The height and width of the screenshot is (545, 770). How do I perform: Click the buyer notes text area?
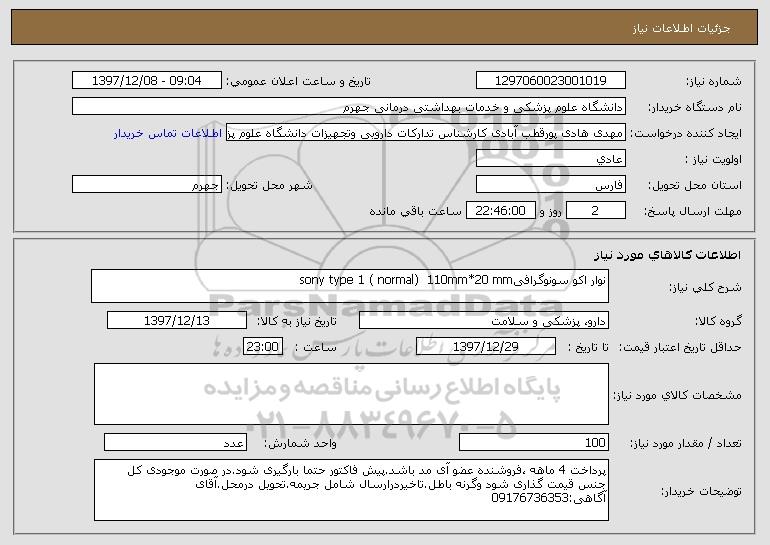tap(351, 490)
